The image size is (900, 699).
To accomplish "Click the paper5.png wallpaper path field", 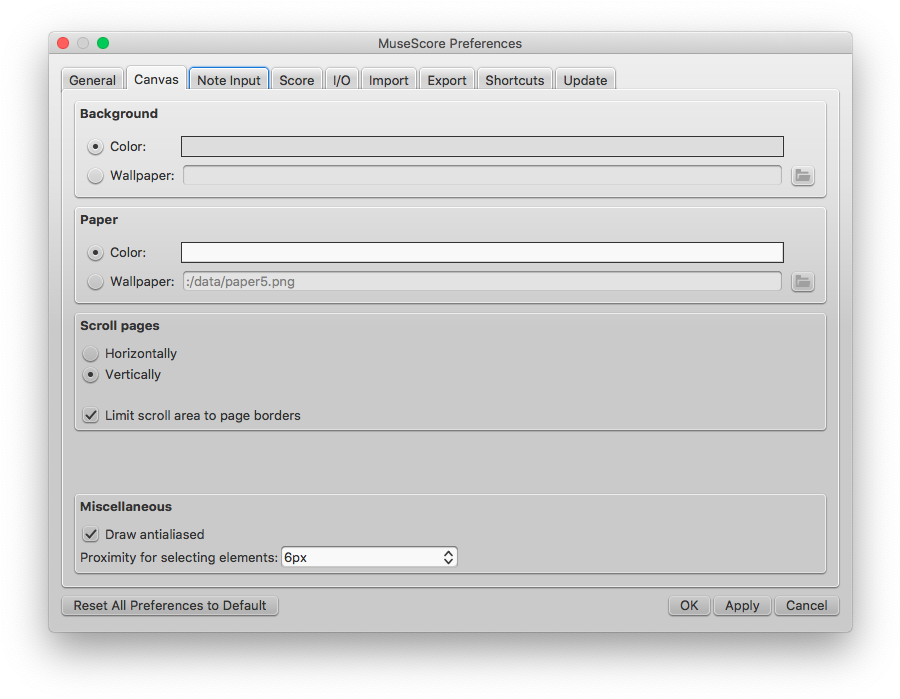I will (x=481, y=282).
